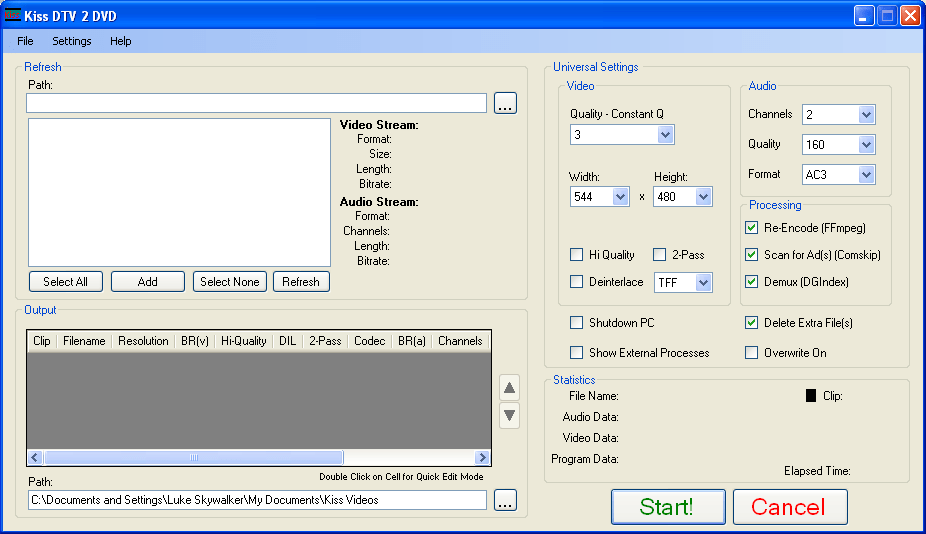Click the Kiss app icon in title bar
The image size is (926, 534).
click(x=12, y=15)
